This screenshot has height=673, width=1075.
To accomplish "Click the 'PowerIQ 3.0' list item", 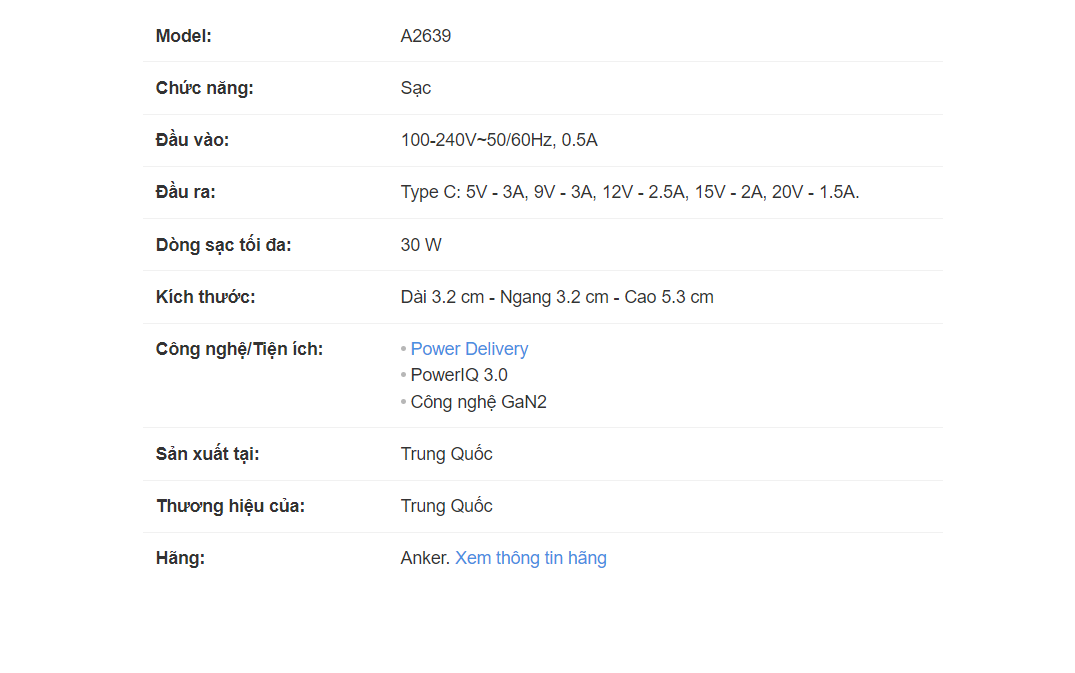I will point(459,375).
